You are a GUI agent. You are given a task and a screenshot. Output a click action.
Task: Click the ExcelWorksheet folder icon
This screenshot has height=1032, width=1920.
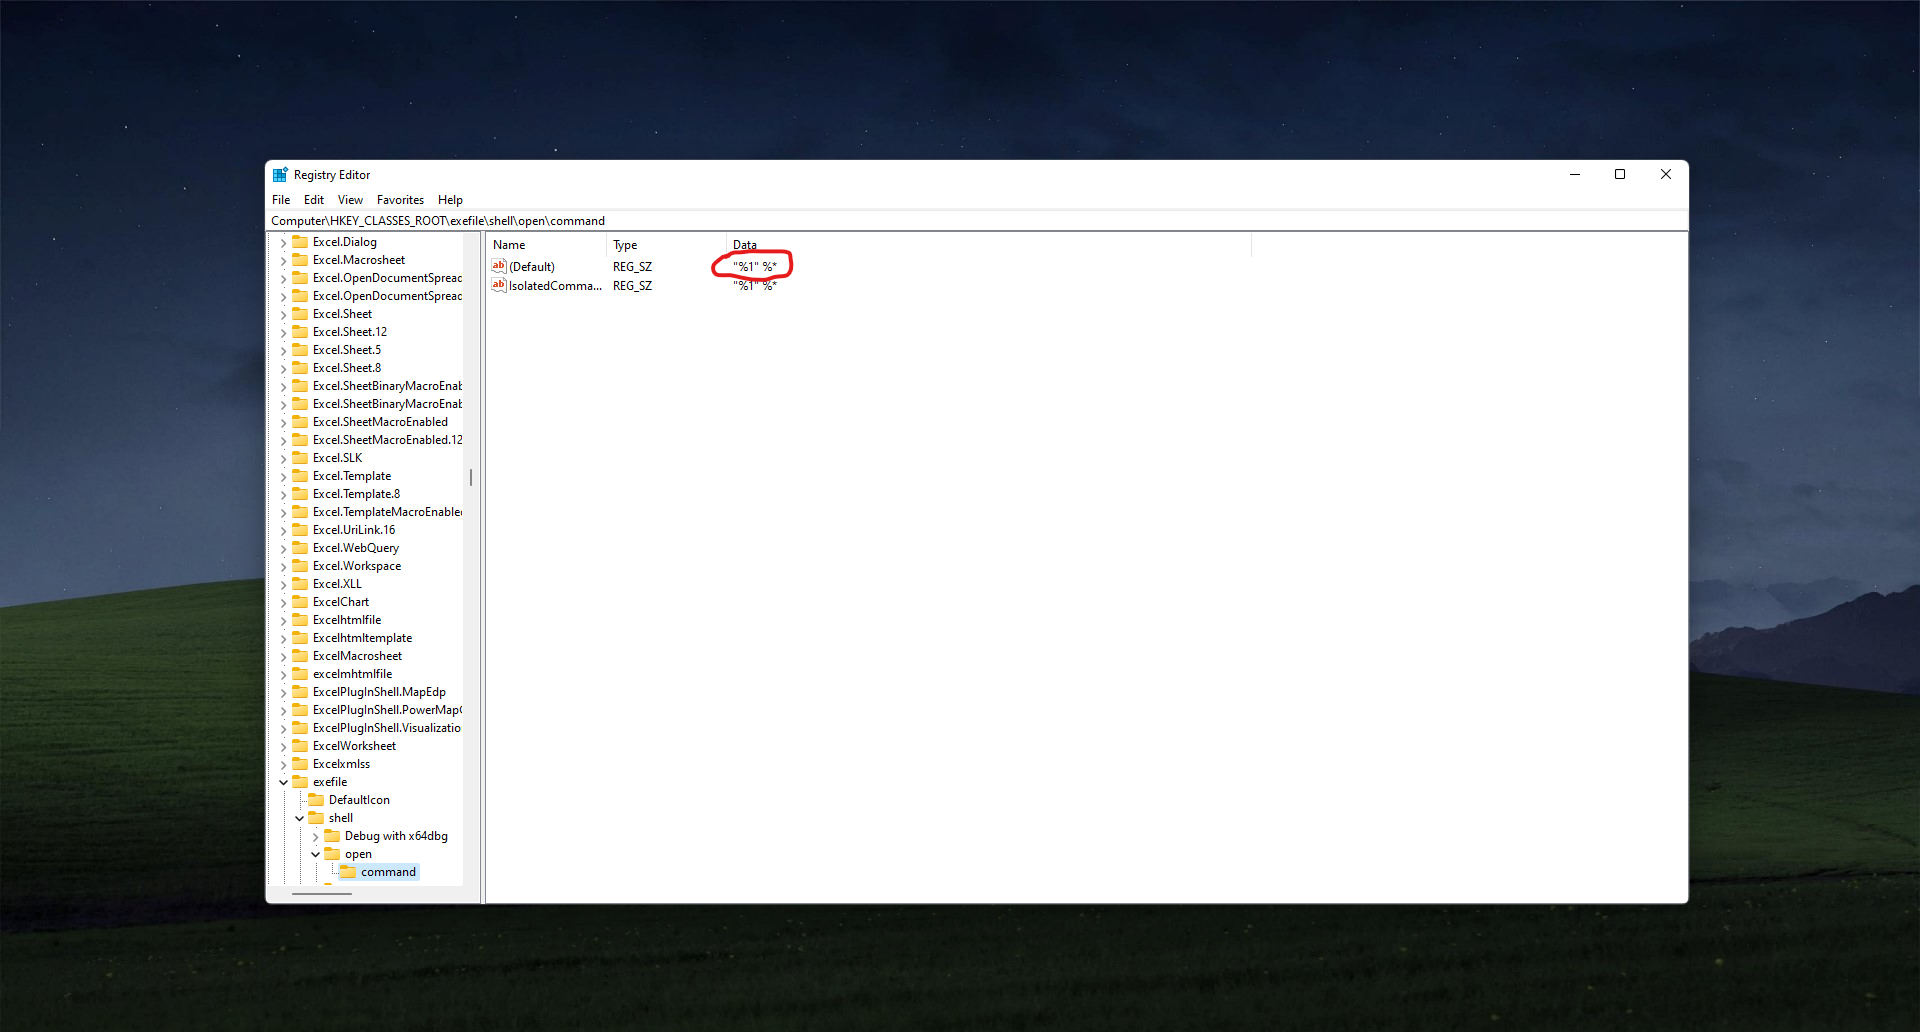(300, 746)
